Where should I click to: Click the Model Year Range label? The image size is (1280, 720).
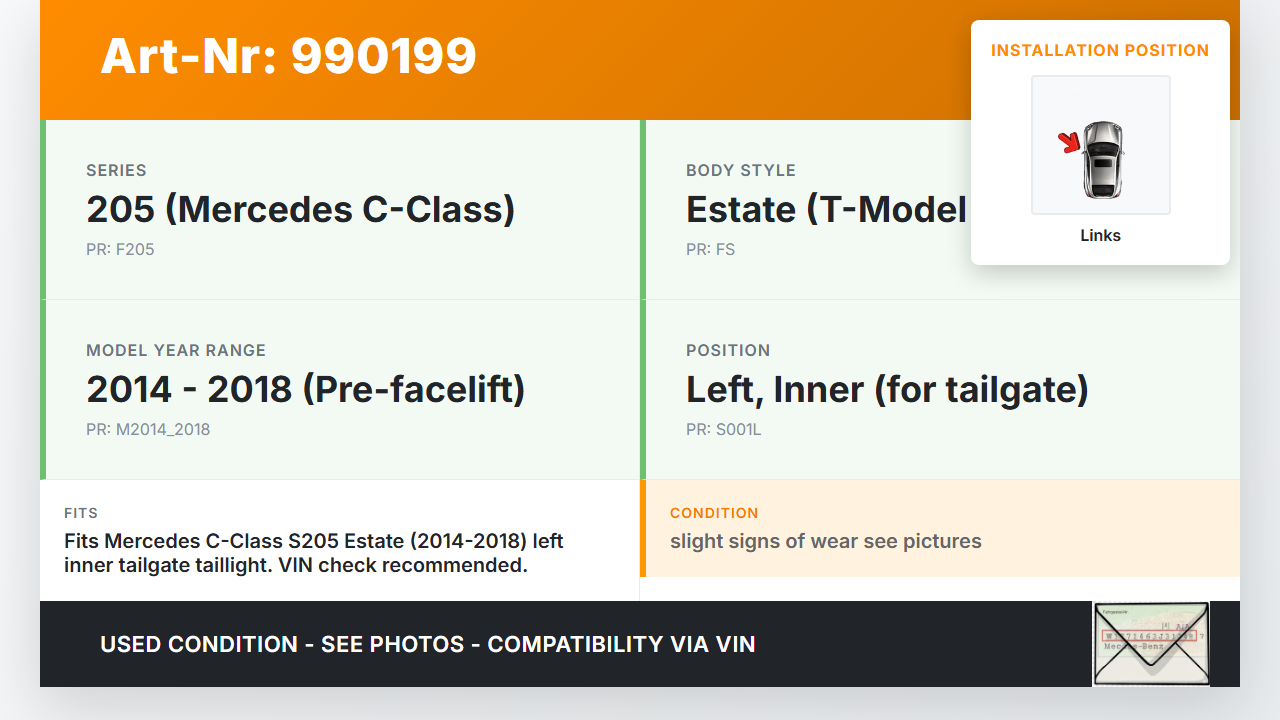point(176,351)
